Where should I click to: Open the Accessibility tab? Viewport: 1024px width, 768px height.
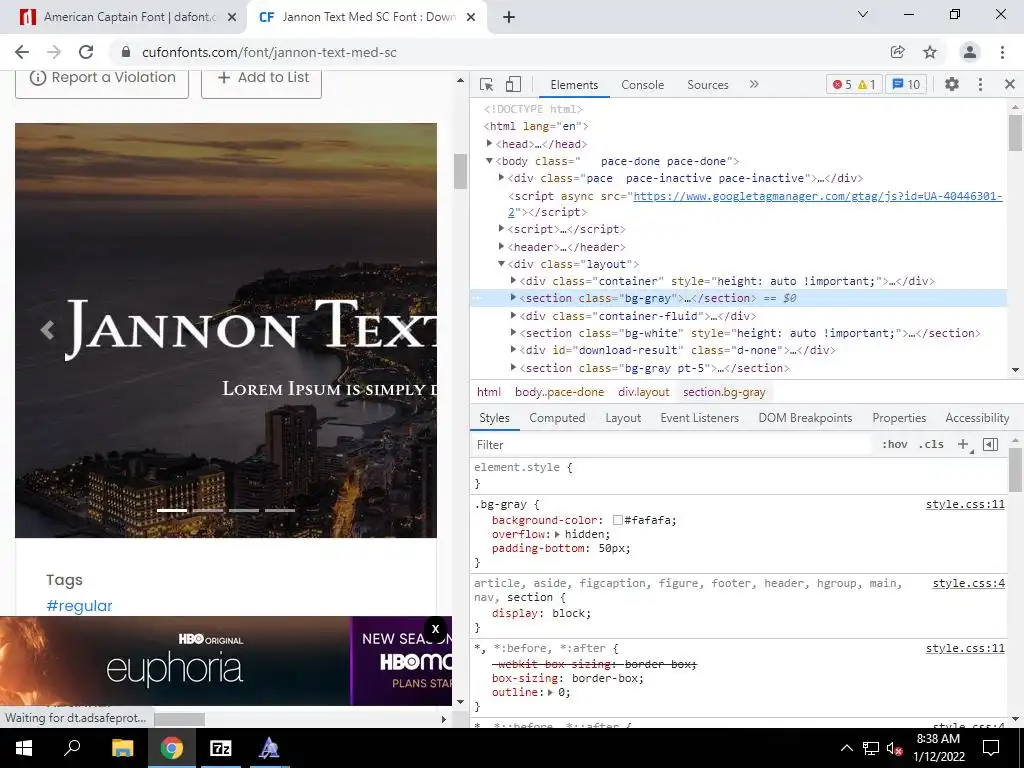pyautogui.click(x=977, y=418)
